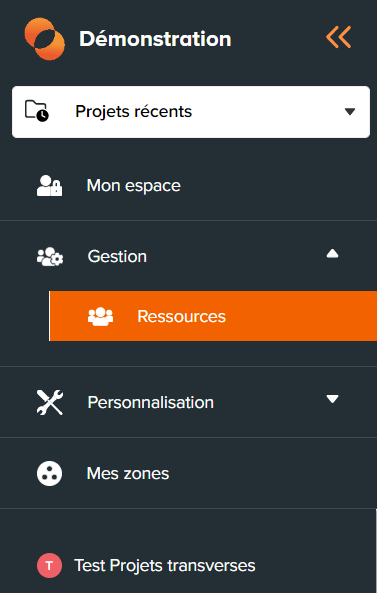Click the Mes zones circle icon
The height and width of the screenshot is (593, 377).
[x=50, y=473]
